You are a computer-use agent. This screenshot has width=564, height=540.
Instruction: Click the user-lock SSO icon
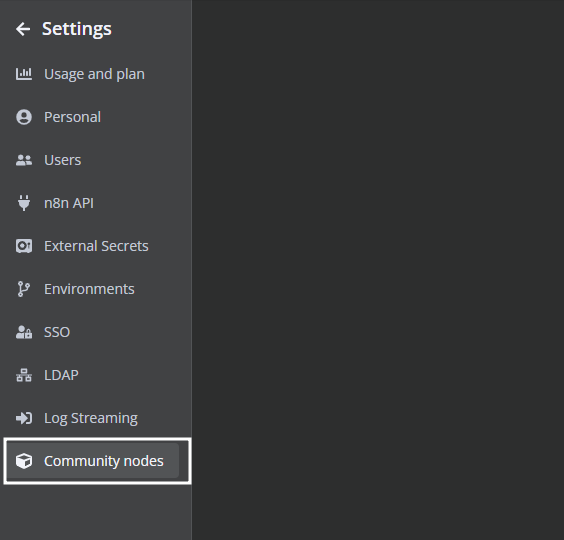tap(24, 332)
